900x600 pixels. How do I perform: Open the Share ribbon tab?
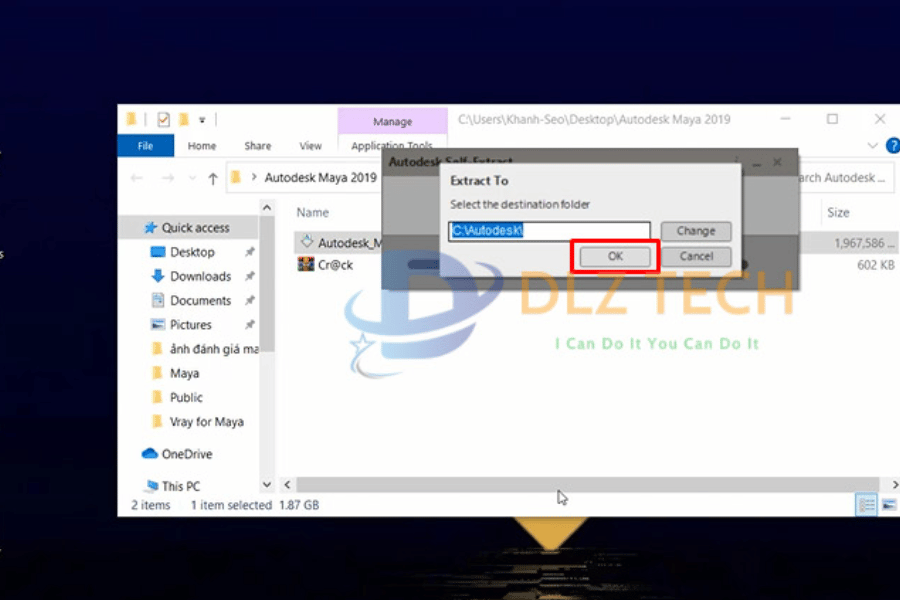coord(257,146)
